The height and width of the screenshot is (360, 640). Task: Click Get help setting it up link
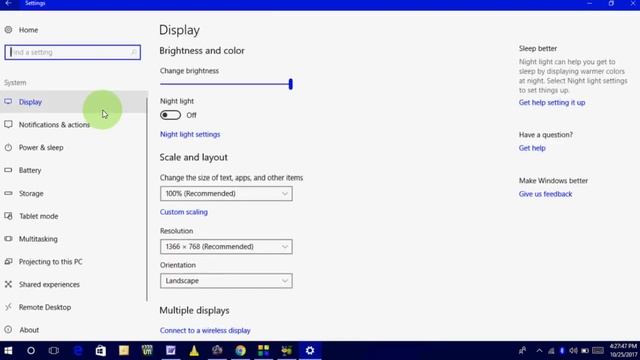click(552, 102)
